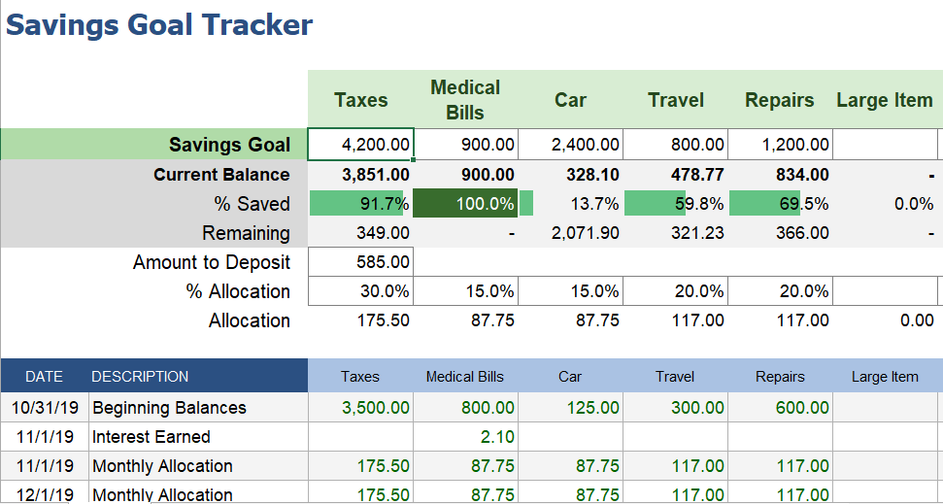Click the Car savings goal 2,400.00 cell
This screenshot has width=943, height=504.
570,145
